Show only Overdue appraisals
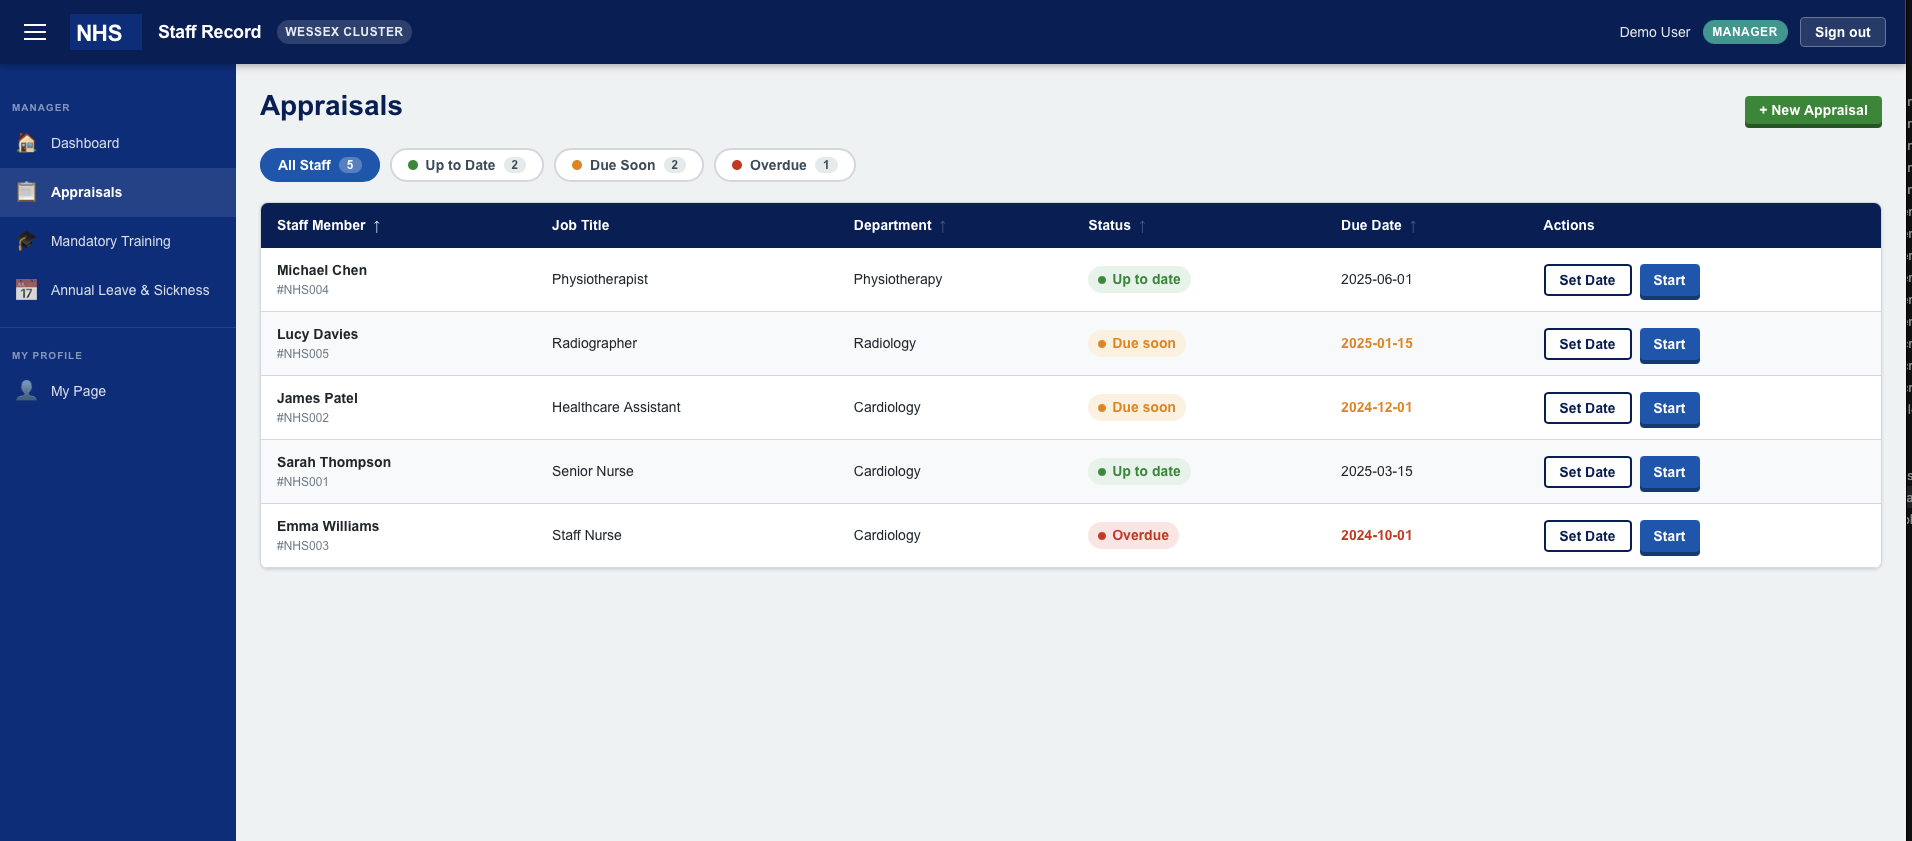The height and width of the screenshot is (841, 1912). tap(784, 165)
